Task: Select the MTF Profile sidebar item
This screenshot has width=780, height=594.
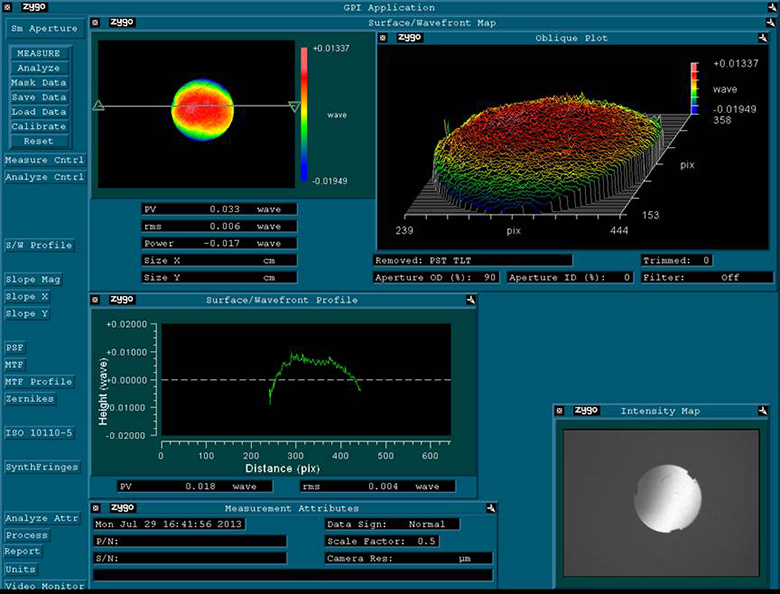Action: pyautogui.click(x=38, y=382)
